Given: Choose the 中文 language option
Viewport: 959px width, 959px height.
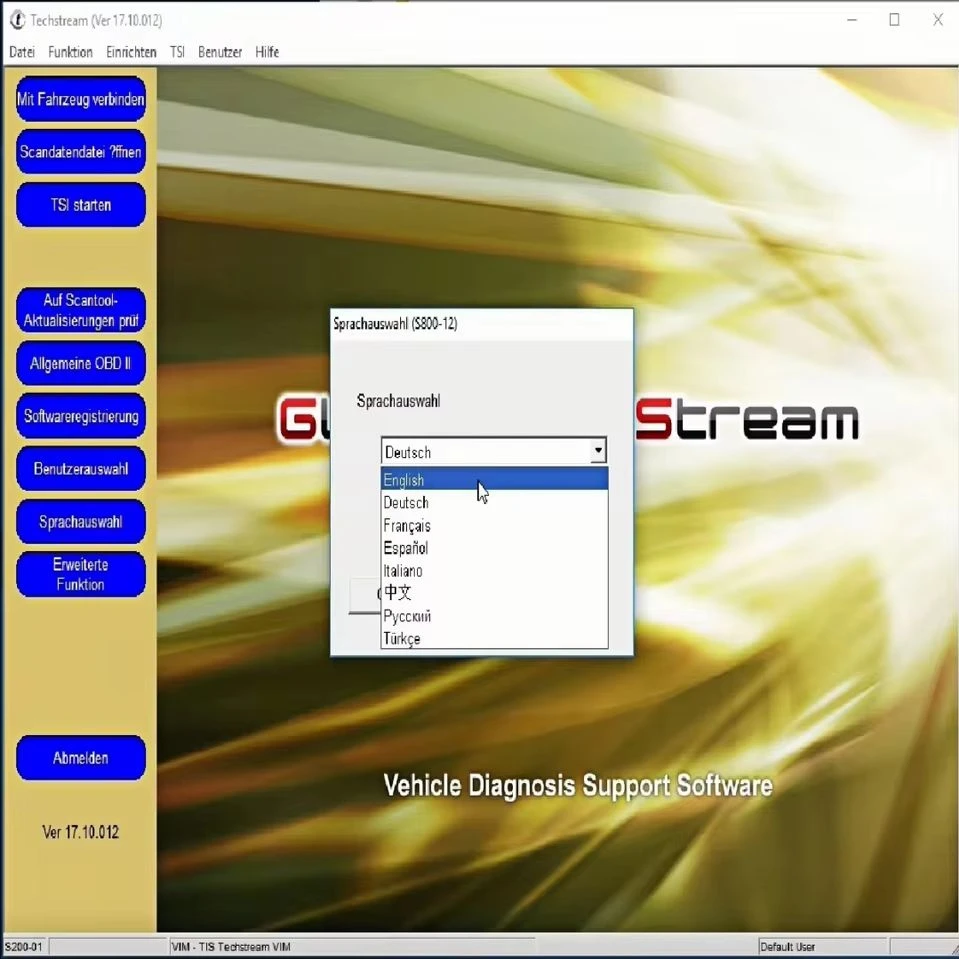Looking at the screenshot, I should click(x=494, y=593).
